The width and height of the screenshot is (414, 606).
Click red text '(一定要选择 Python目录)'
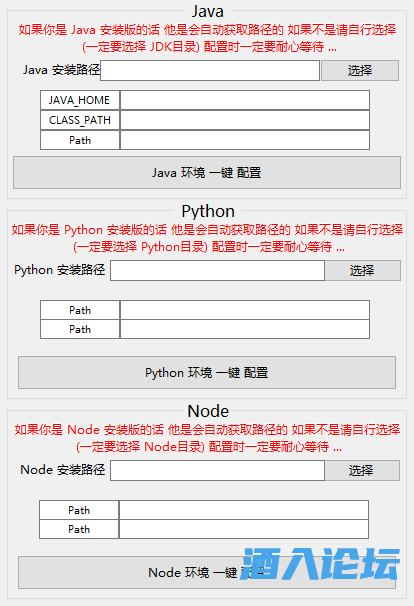[141, 247]
